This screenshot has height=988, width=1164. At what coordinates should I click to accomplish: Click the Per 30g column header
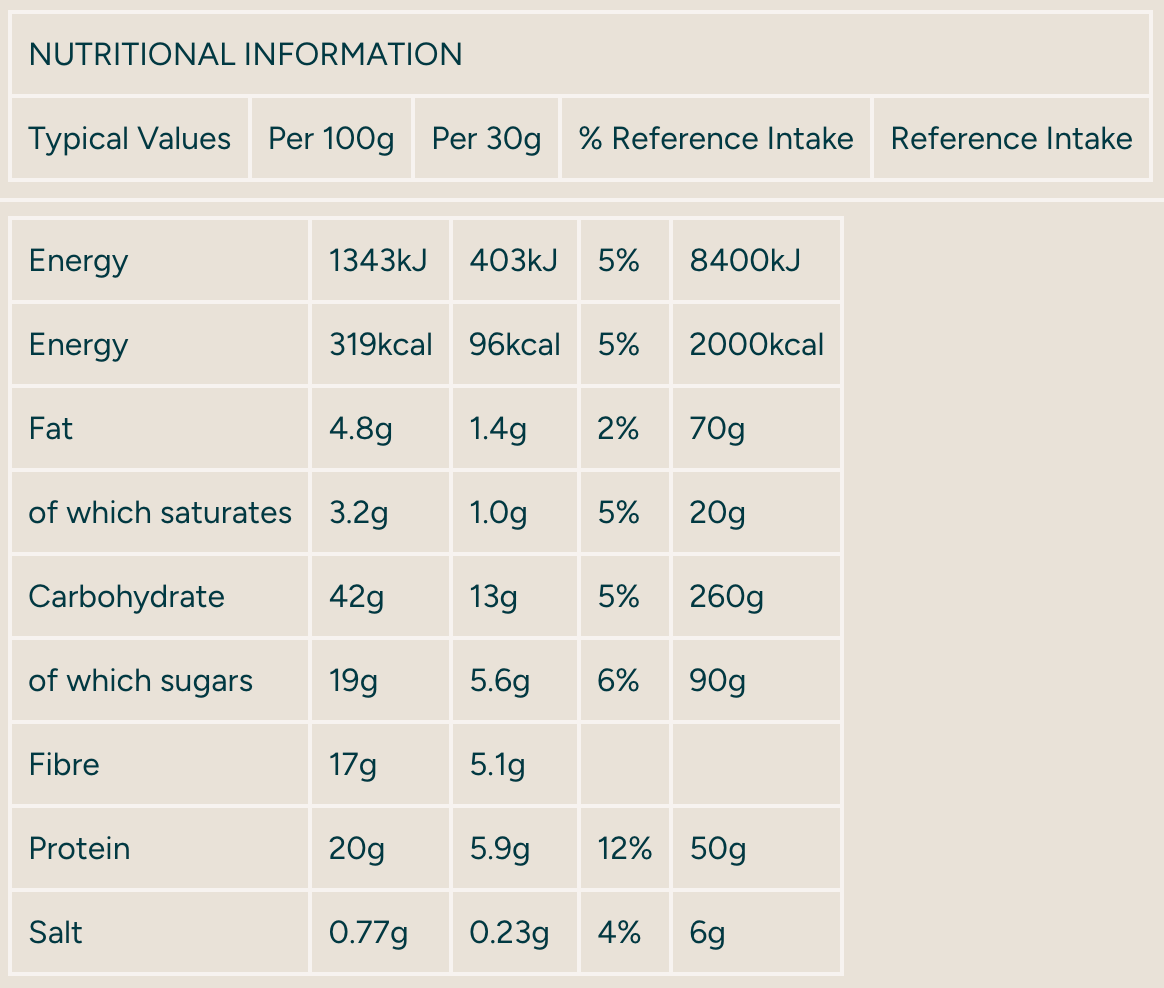pos(486,139)
